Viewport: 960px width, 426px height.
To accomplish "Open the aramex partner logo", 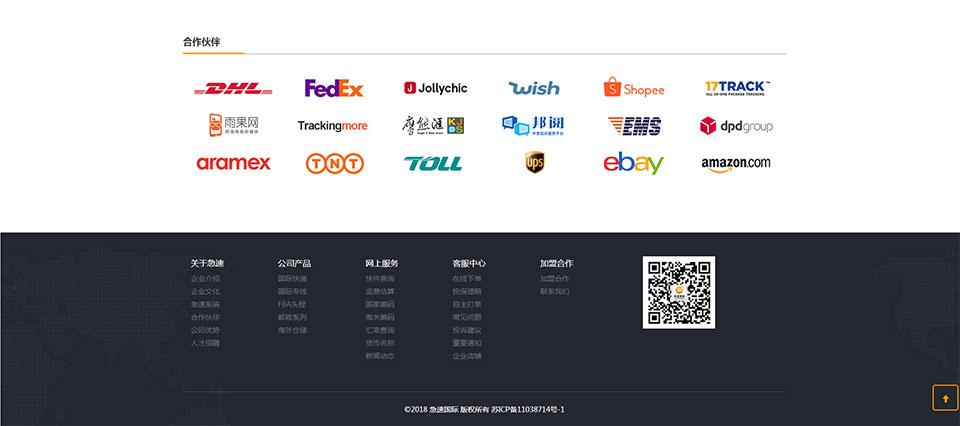I will pyautogui.click(x=233, y=163).
